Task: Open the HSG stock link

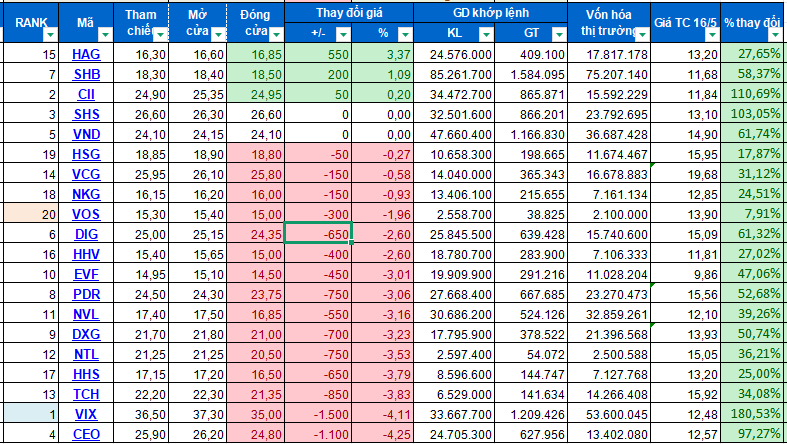Action: click(86, 154)
